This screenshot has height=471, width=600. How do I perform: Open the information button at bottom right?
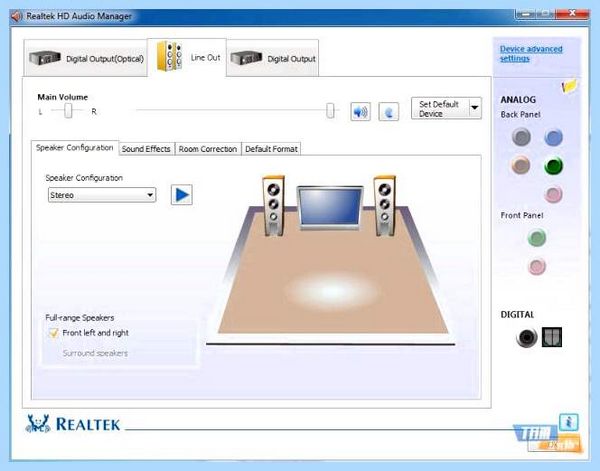pyautogui.click(x=569, y=422)
